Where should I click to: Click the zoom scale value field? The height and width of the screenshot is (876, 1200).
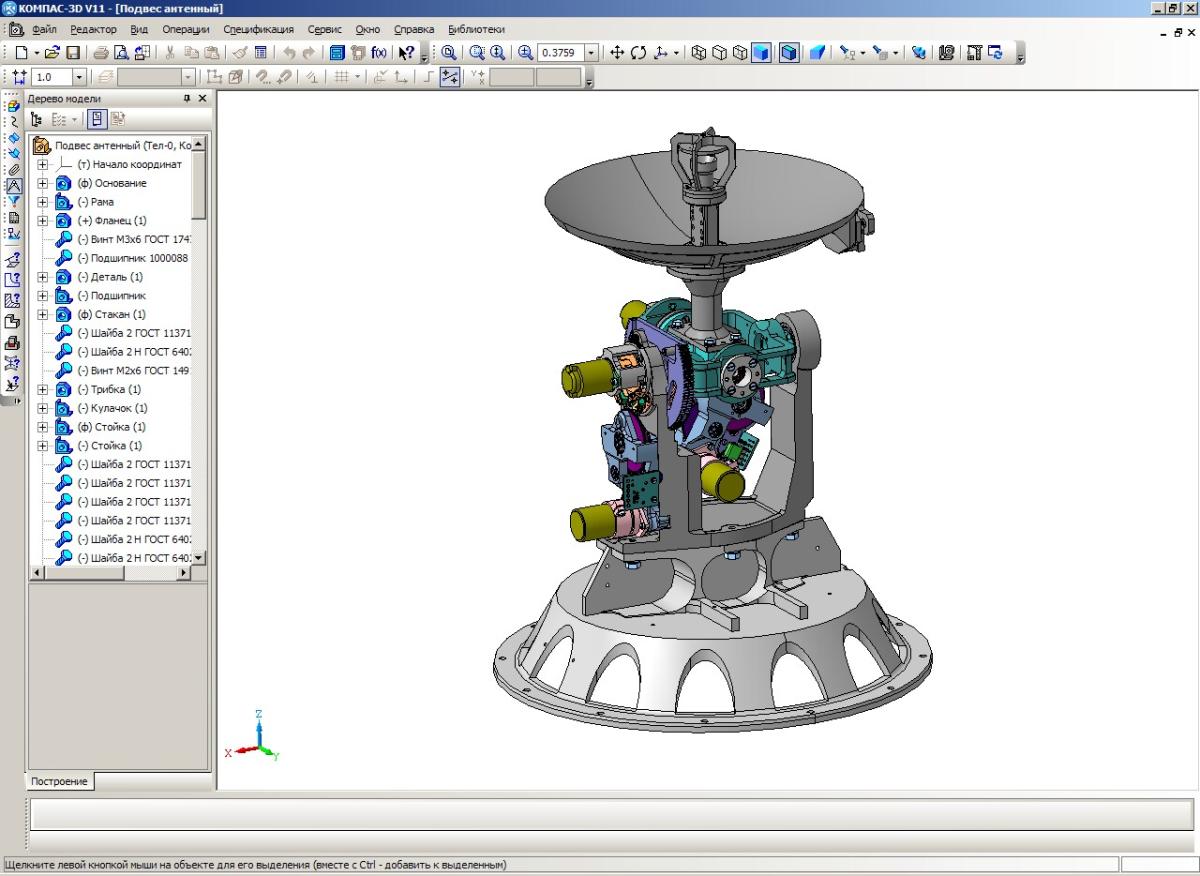point(559,53)
